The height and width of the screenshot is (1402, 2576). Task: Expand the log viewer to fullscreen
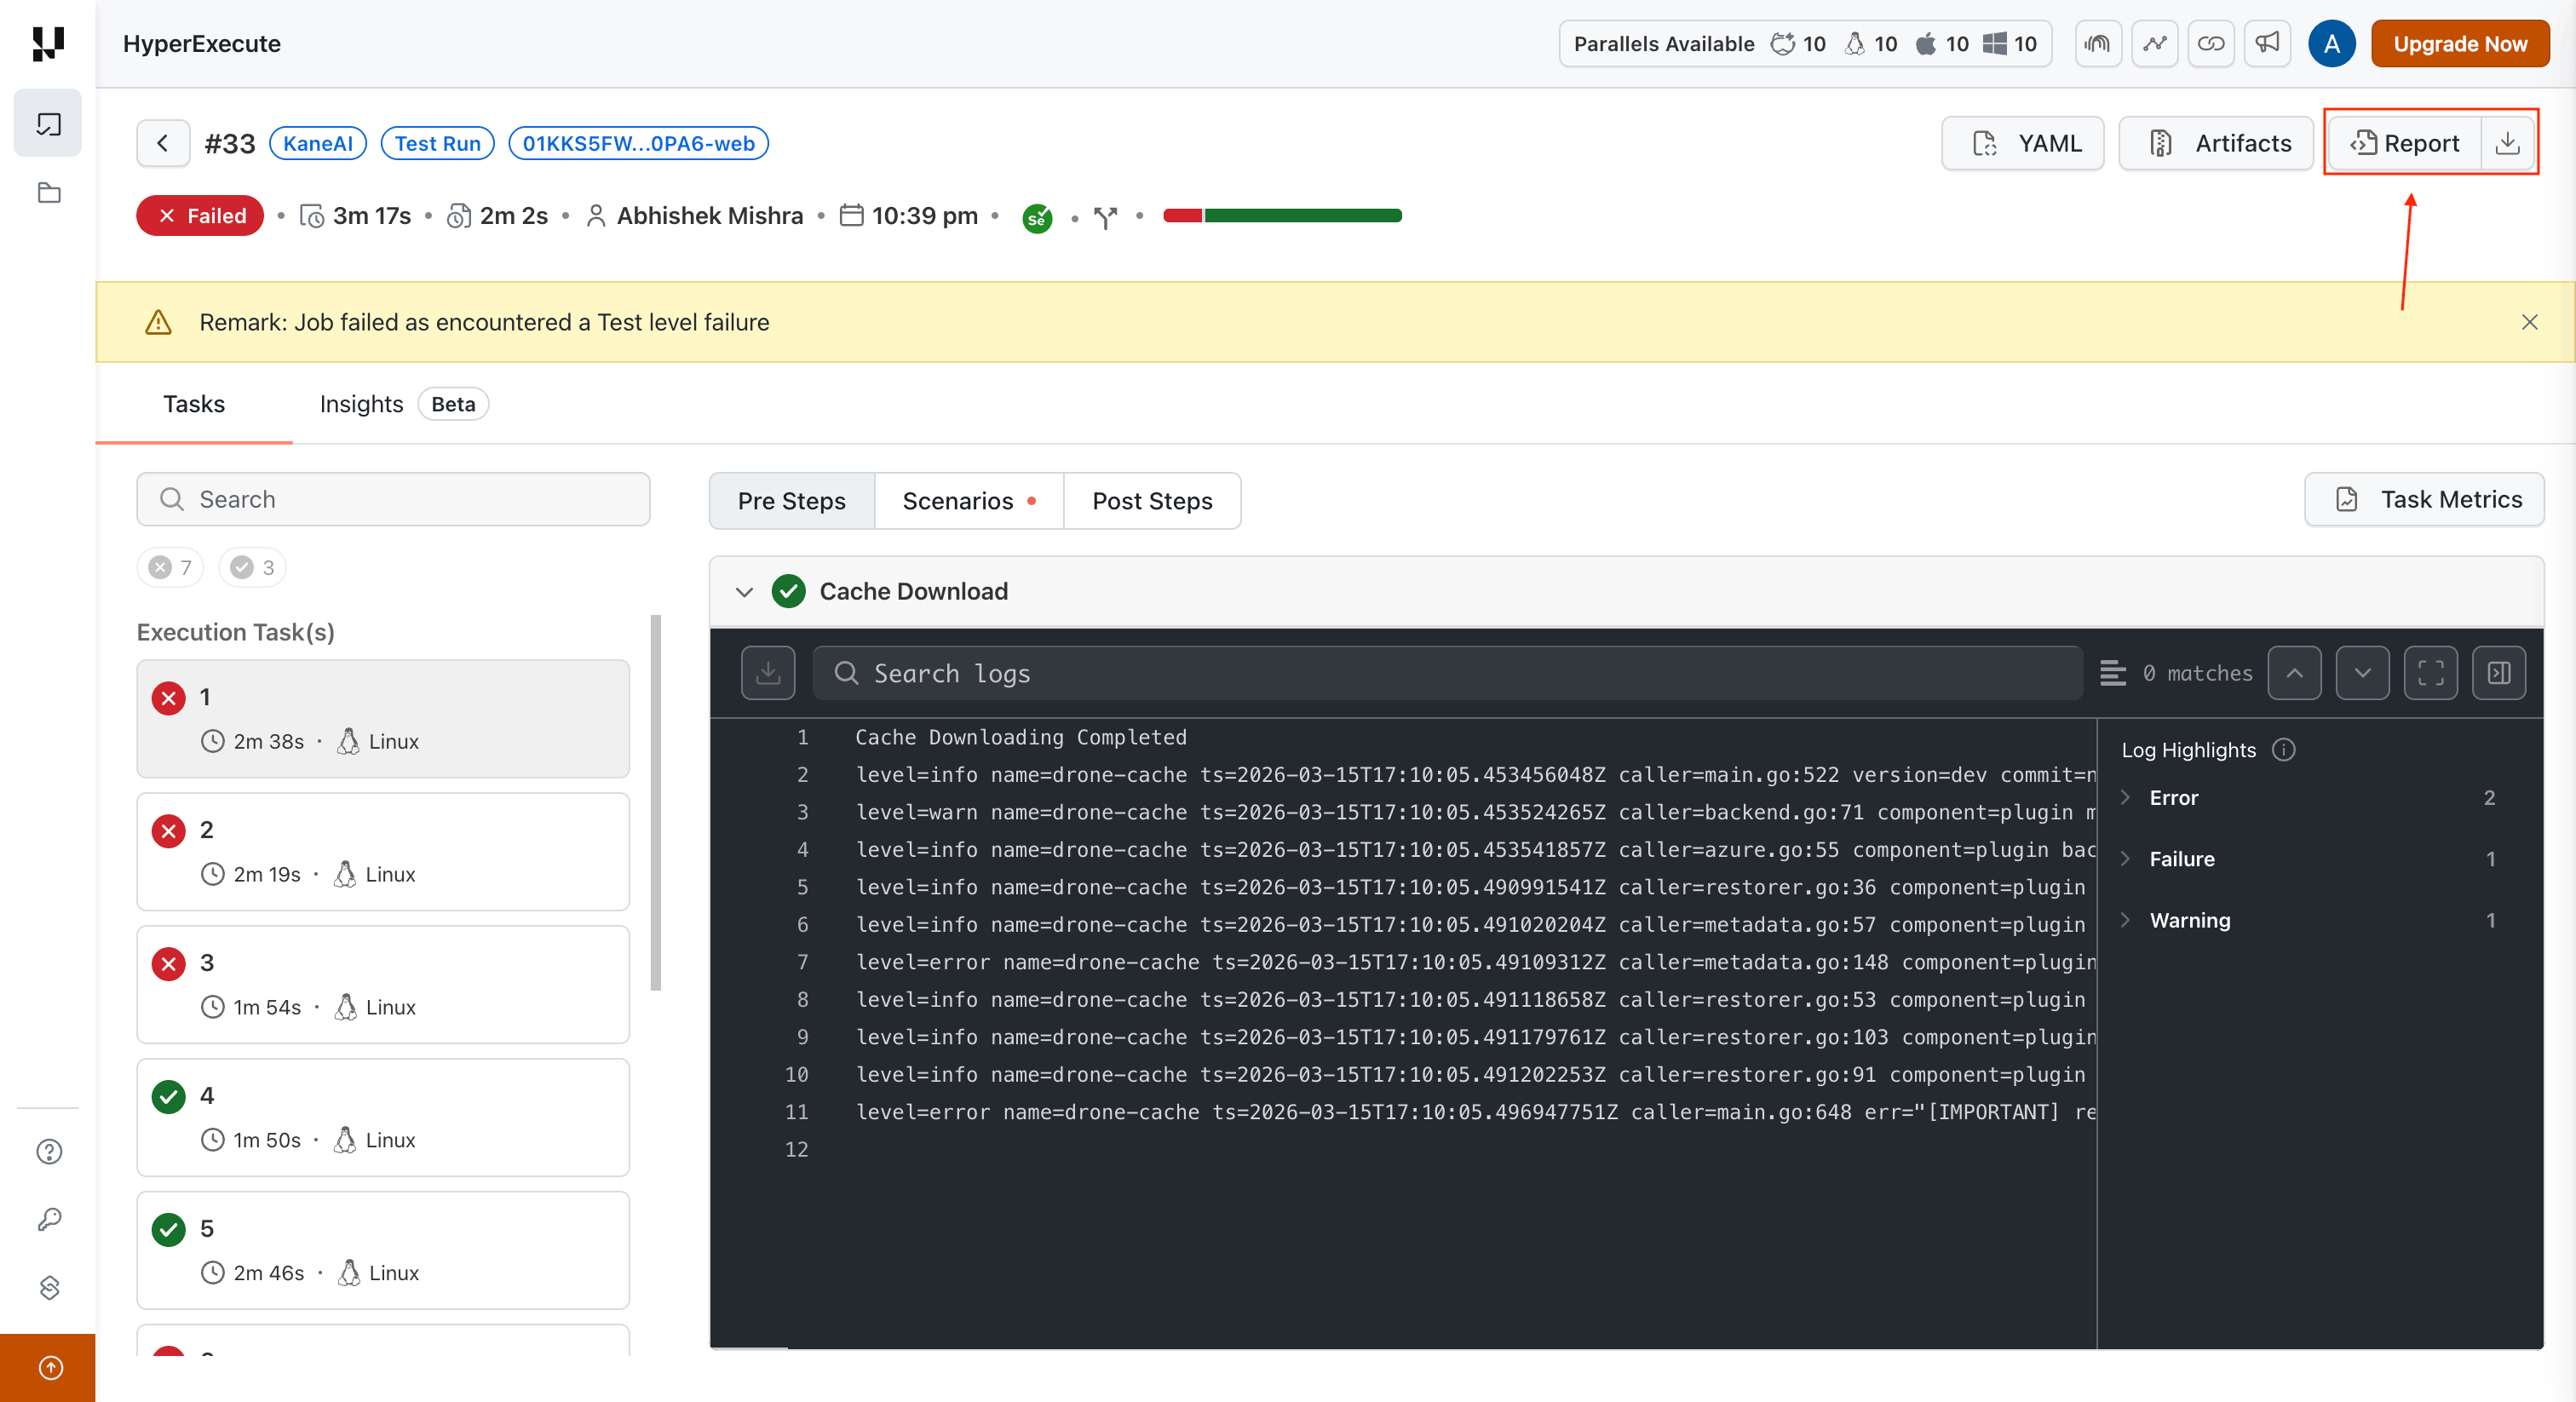point(2431,672)
